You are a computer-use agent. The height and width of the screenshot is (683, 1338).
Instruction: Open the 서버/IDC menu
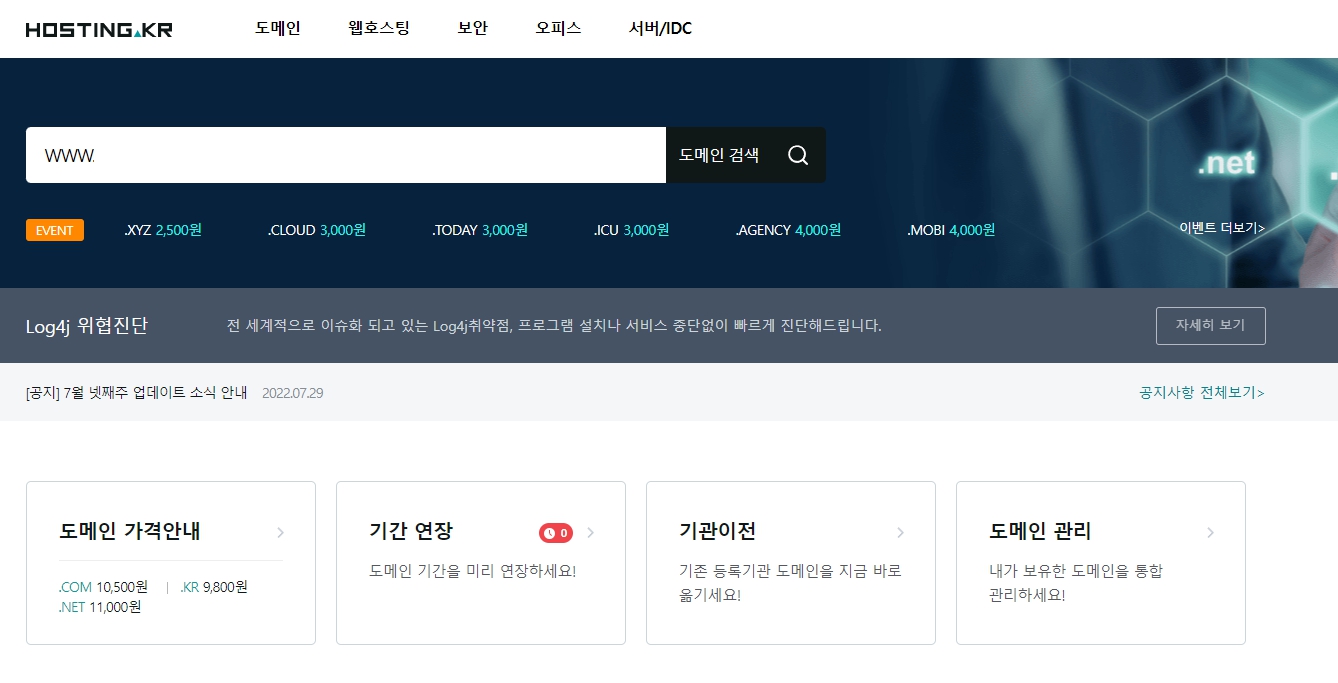point(658,28)
